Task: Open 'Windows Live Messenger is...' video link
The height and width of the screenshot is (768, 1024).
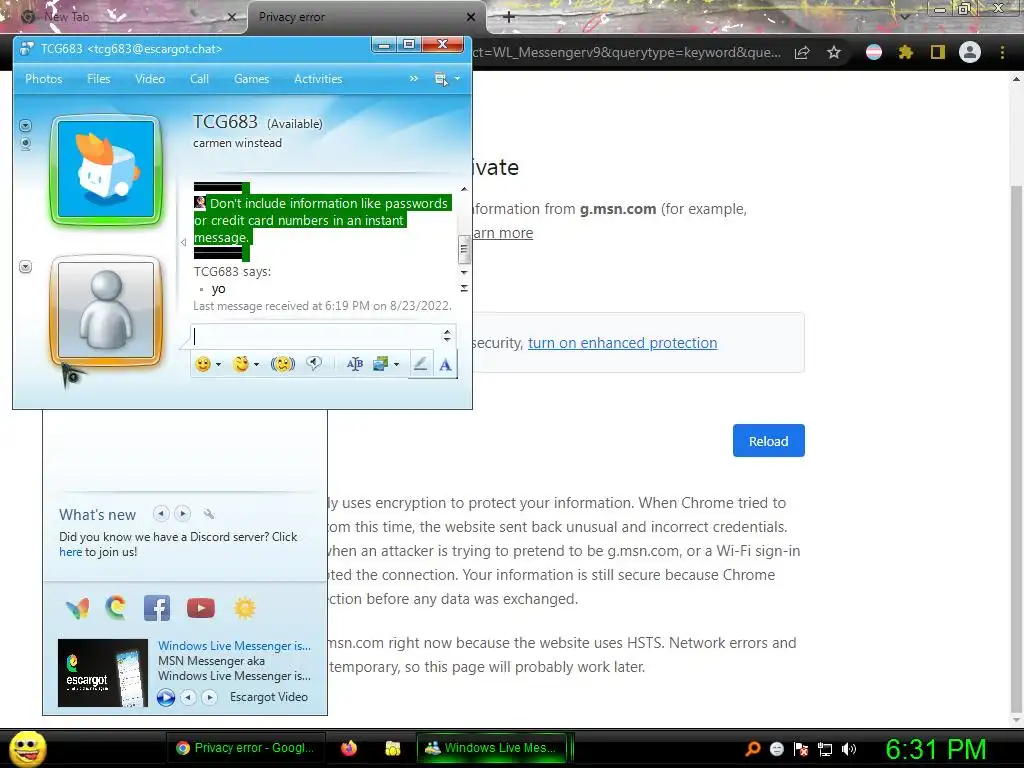Action: pos(234,646)
